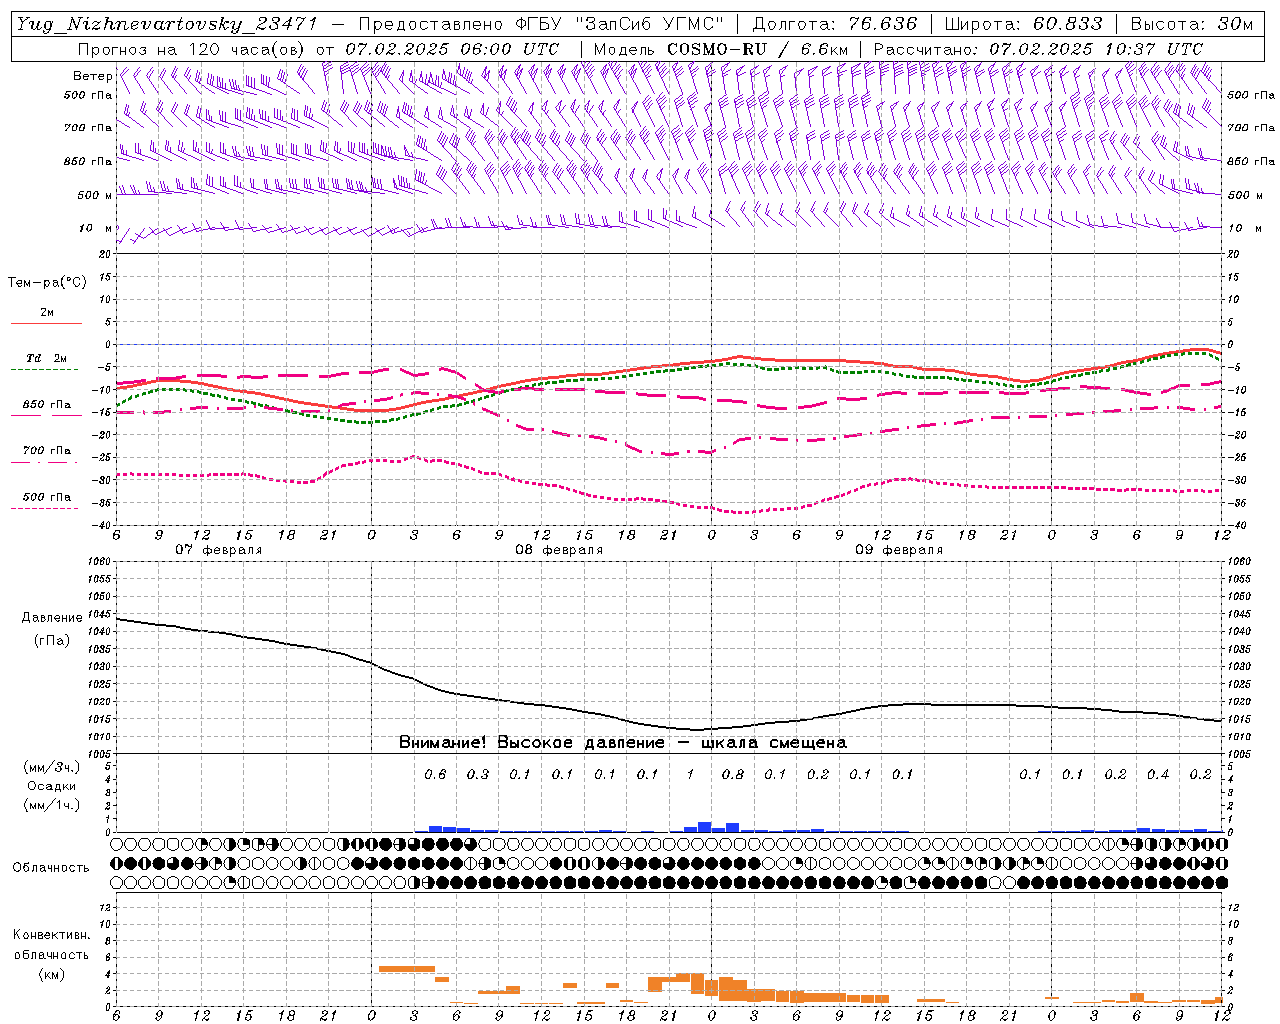Screen dimensions: 1280x1024
Task: Click the Рассчитано: 07.02.2025 10:37 UTC text
Action: point(1038,49)
